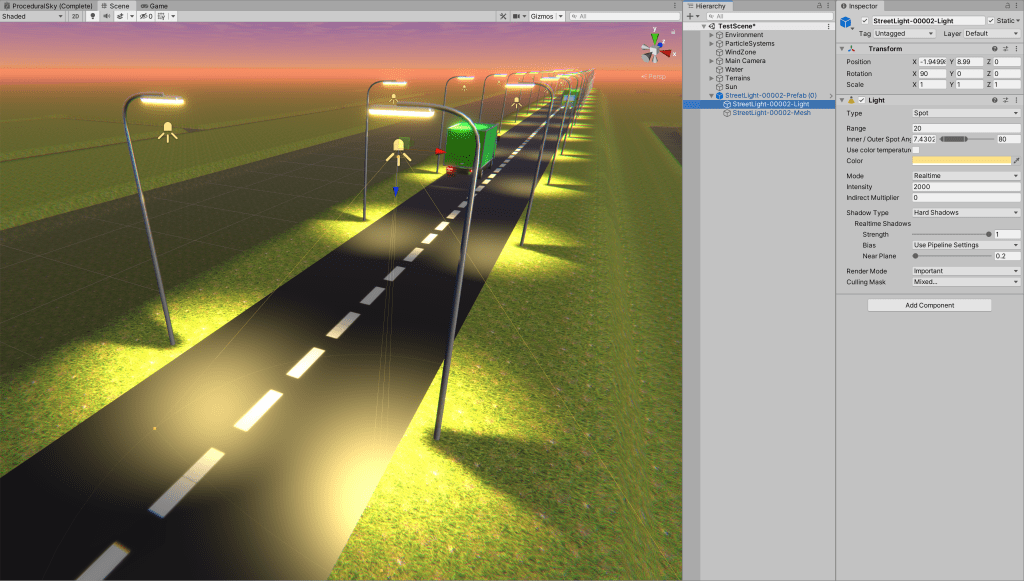Switch to ProceduralSky (Complete) tab
Image resolution: width=1024 pixels, height=581 pixels.
48,6
